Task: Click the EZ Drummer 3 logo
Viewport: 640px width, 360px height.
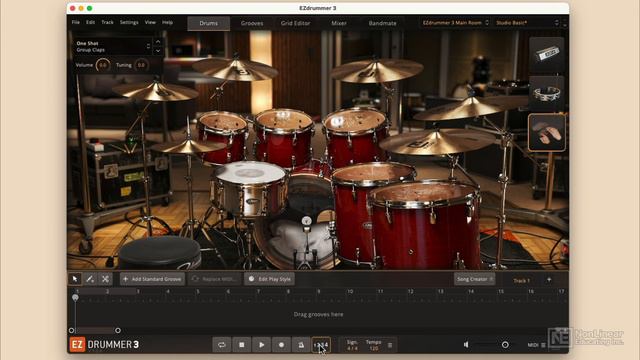Action: click(x=104, y=345)
